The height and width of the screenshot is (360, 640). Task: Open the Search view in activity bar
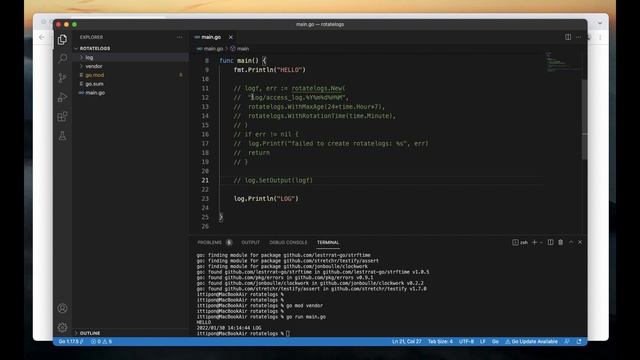pos(62,58)
